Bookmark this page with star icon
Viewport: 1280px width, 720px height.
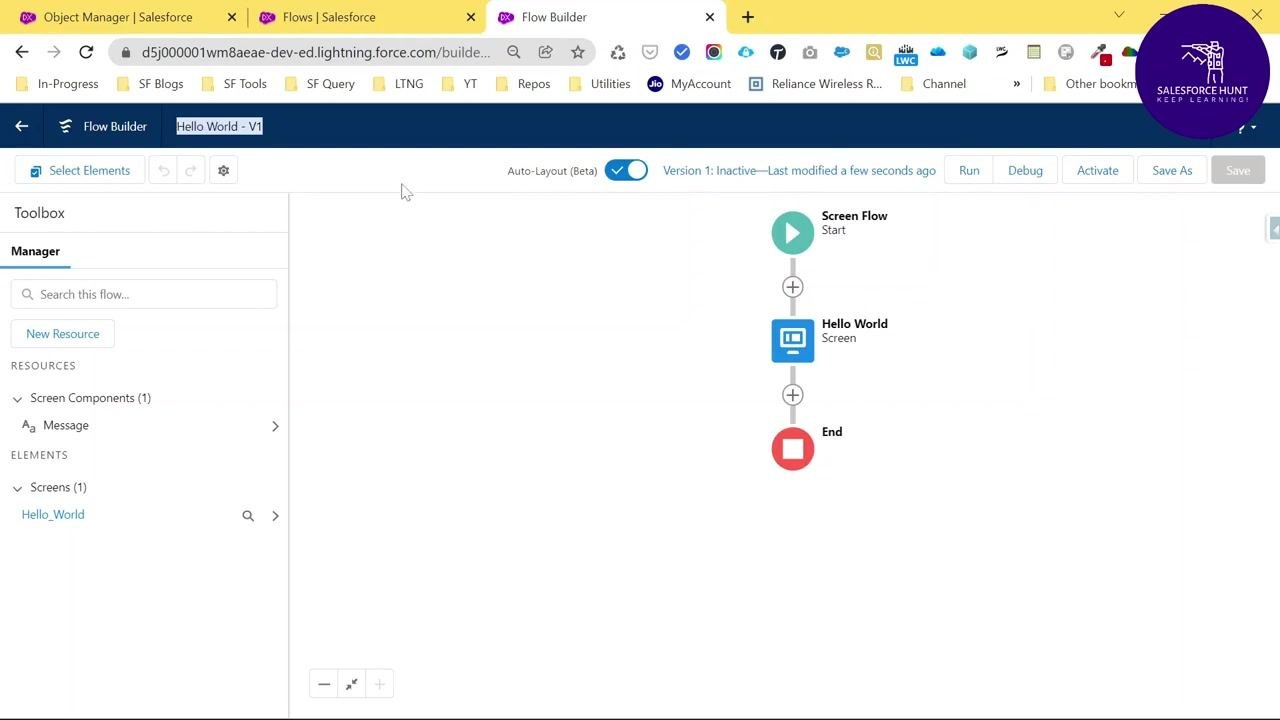click(x=577, y=52)
